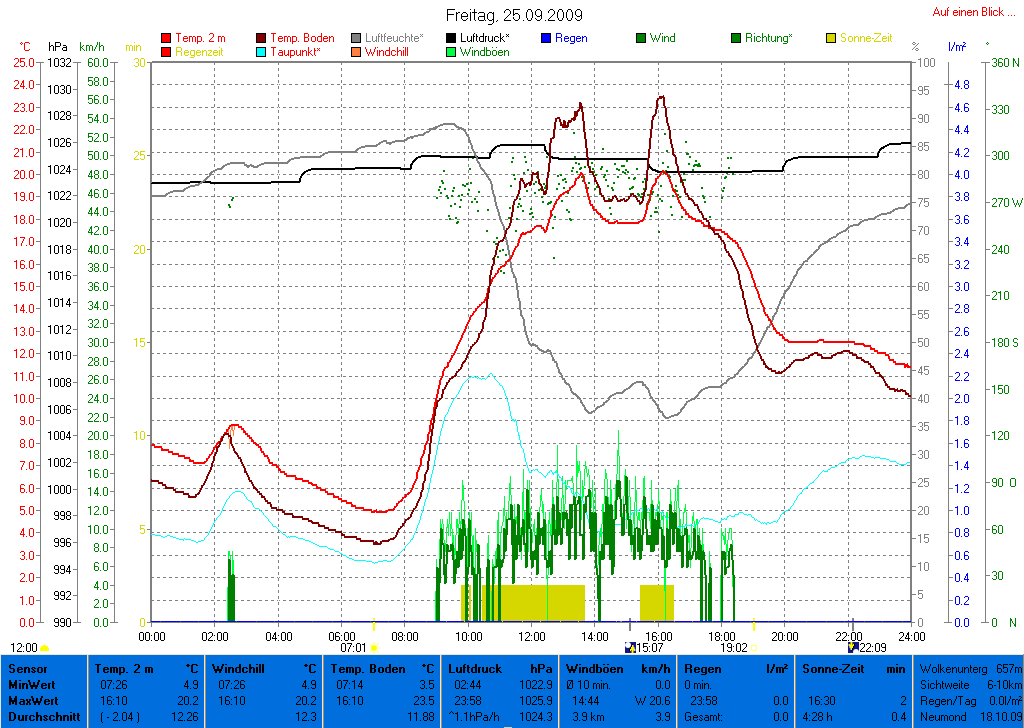Click the yellow Sonne-Zeit legend swatch
The image size is (1024, 728).
pyautogui.click(x=831, y=39)
